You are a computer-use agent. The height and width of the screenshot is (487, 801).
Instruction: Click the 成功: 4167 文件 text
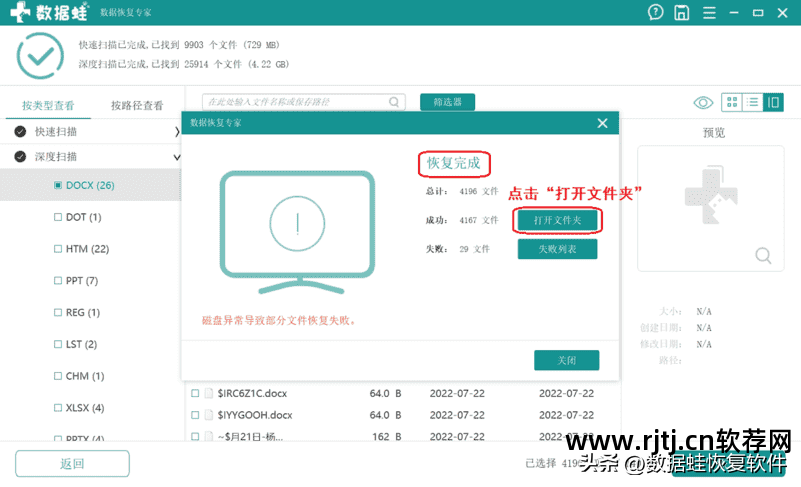coord(462,220)
